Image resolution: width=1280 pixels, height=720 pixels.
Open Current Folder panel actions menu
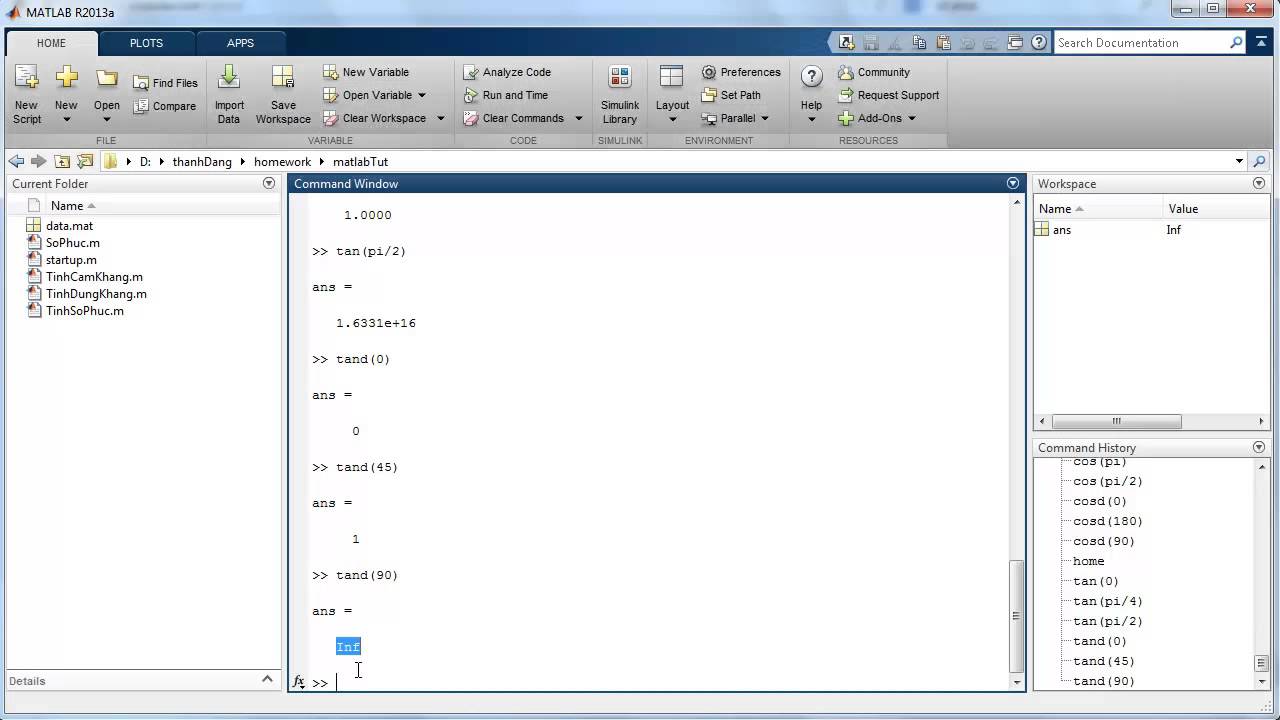point(268,183)
